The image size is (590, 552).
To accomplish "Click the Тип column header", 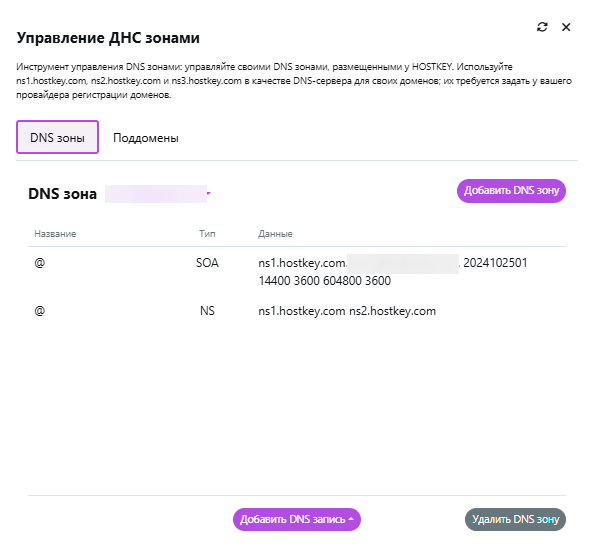I will (207, 234).
